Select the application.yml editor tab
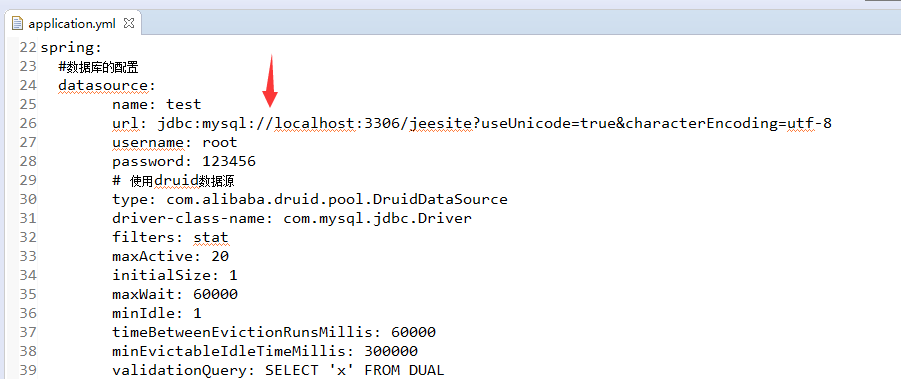 coord(73,24)
